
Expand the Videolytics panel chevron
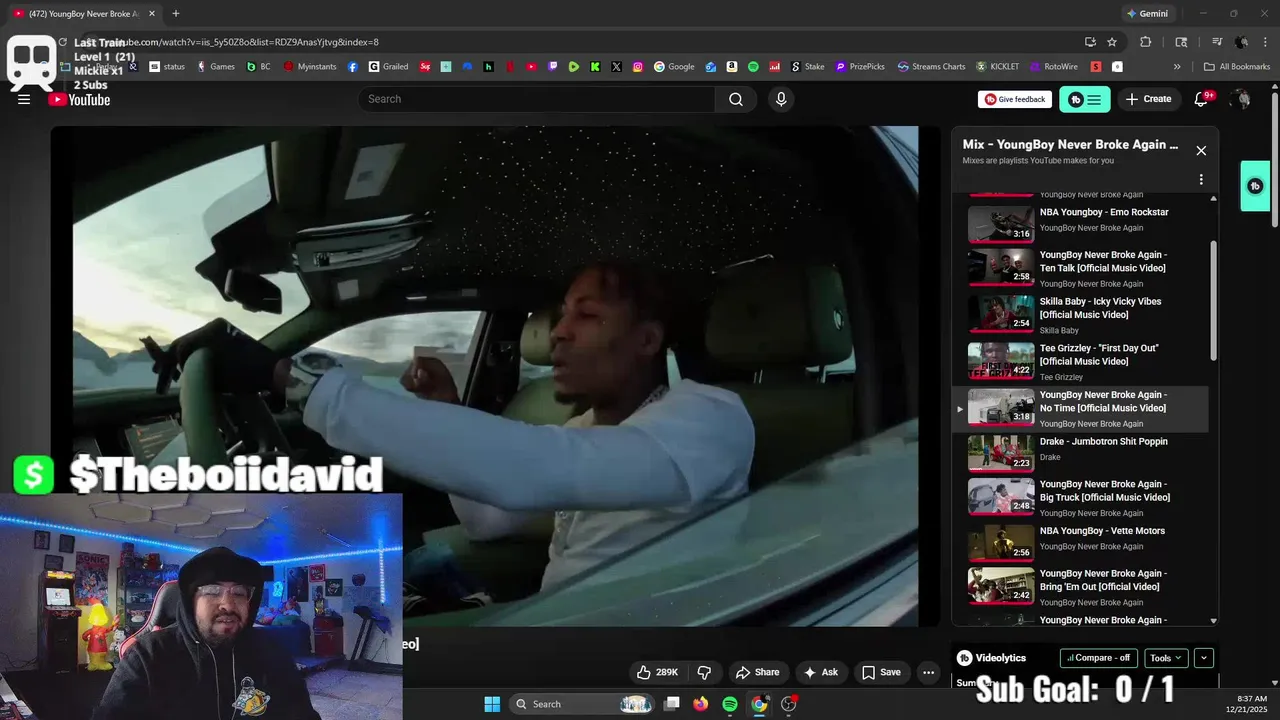point(1204,658)
